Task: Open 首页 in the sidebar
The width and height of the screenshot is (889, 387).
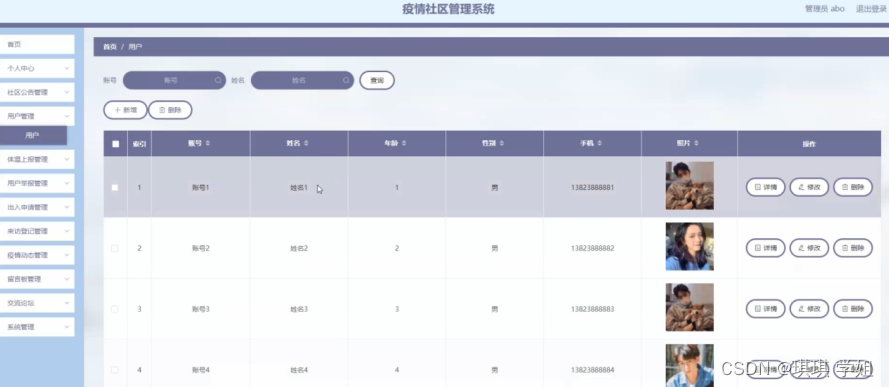Action: click(37, 45)
